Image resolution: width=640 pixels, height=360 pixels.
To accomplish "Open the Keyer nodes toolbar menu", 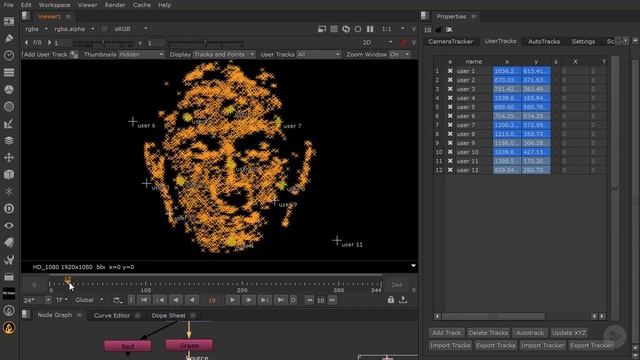I will [x=9, y=124].
